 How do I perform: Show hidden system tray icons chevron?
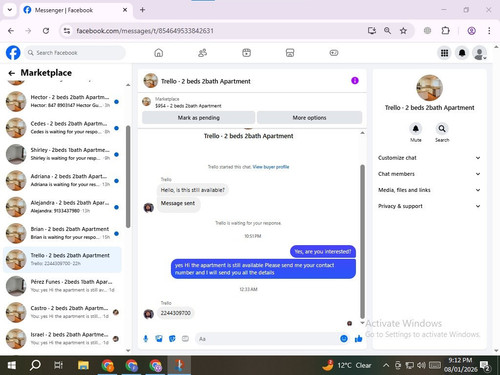pos(386,365)
